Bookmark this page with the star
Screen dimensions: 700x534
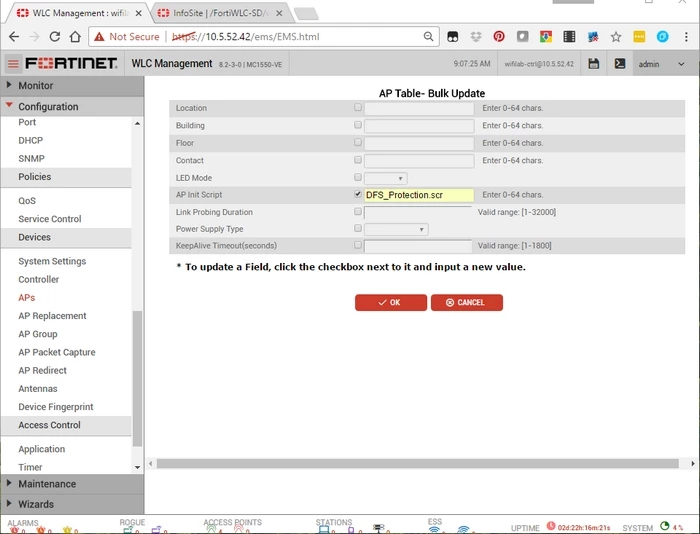(616, 37)
